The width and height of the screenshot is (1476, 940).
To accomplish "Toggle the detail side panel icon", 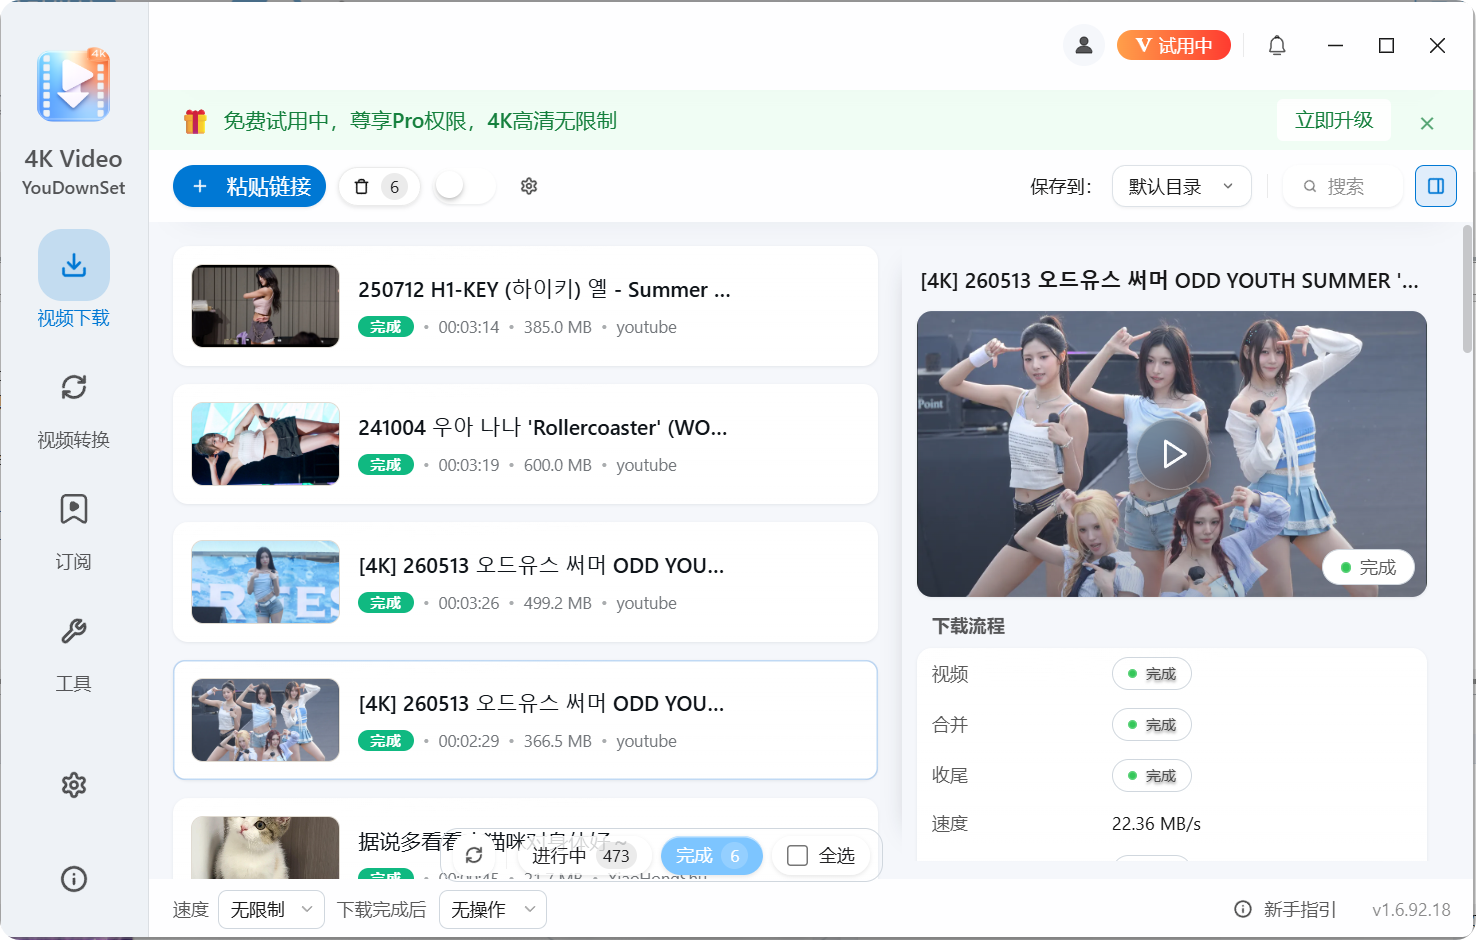I will pos(1436,186).
